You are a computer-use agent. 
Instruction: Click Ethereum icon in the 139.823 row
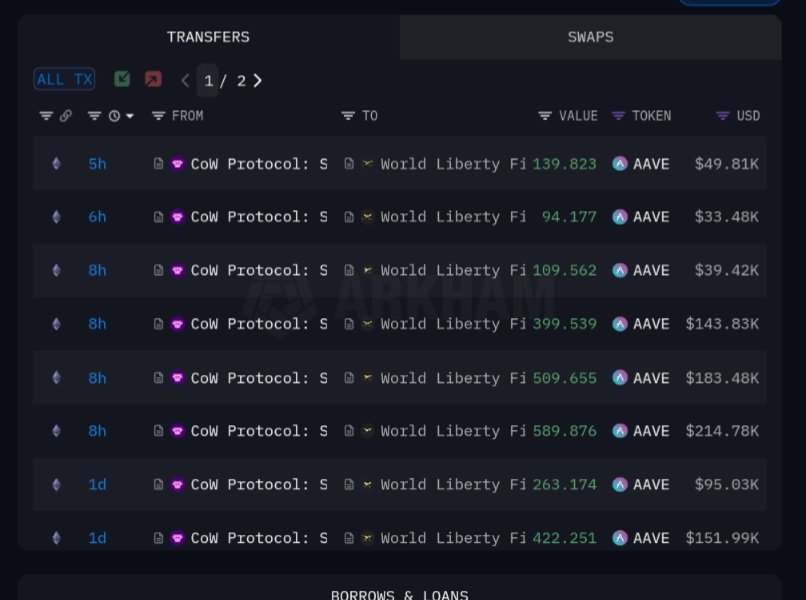click(x=57, y=164)
